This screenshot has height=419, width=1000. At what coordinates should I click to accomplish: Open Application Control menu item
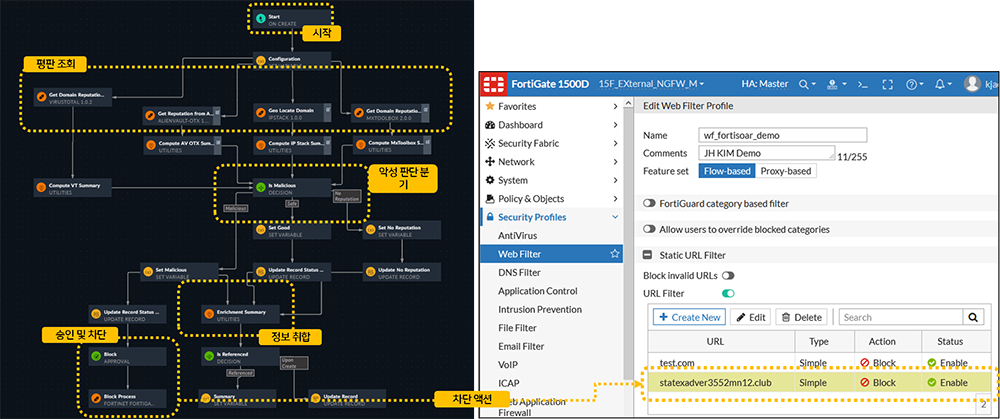[538, 291]
